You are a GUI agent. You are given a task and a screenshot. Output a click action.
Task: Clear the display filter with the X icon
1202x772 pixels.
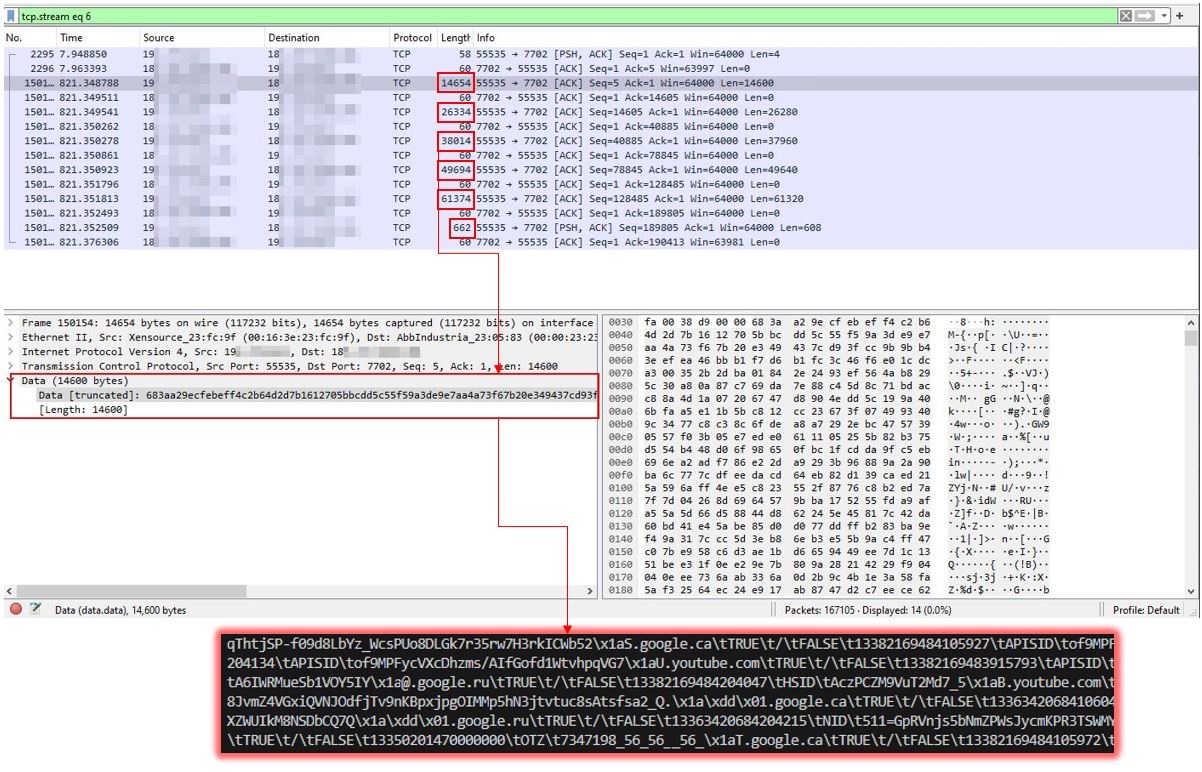point(1126,16)
